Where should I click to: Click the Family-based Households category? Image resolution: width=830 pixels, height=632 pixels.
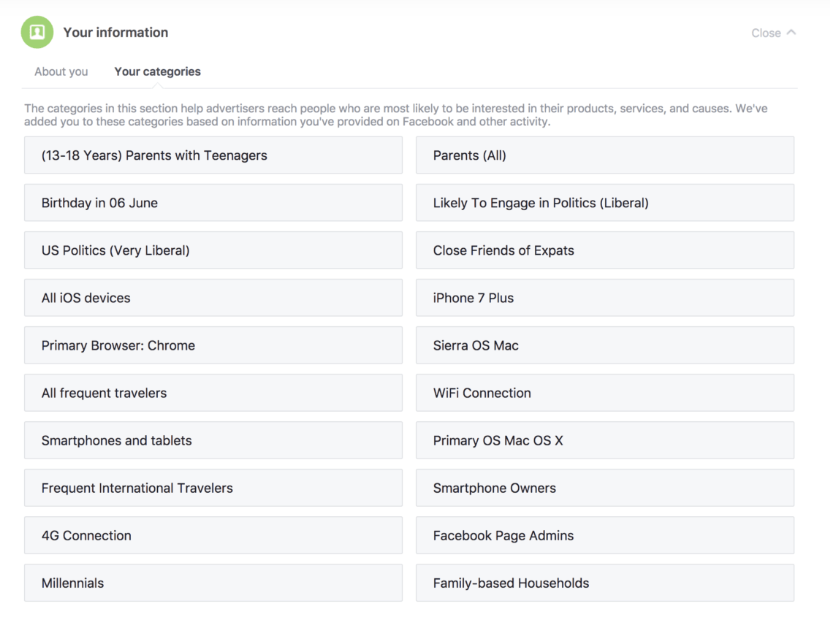605,583
